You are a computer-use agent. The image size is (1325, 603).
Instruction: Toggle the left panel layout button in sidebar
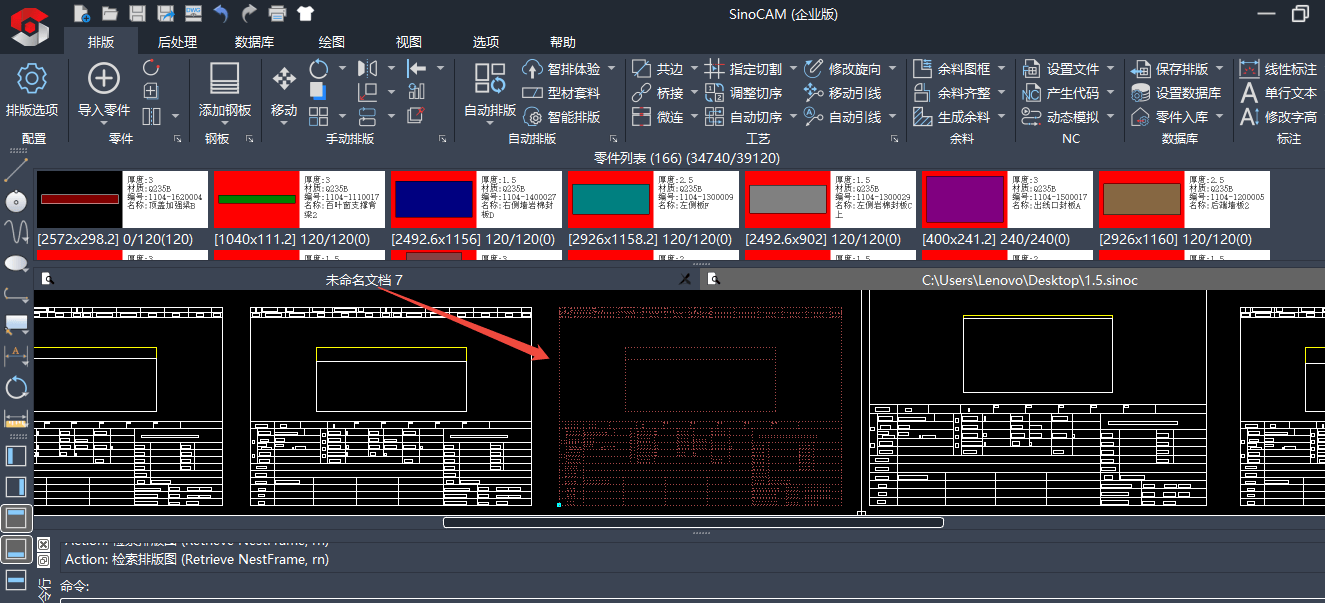16,457
